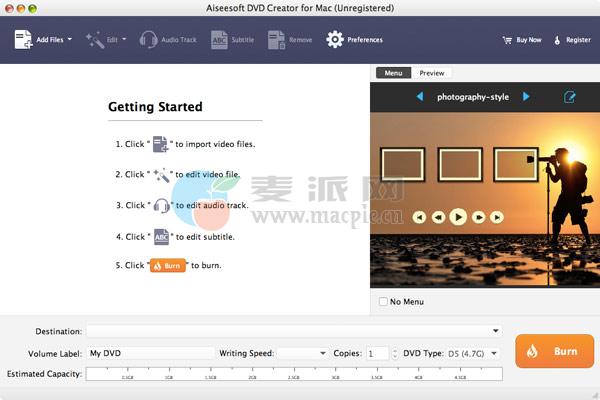Image resolution: width=600 pixels, height=400 pixels.
Task: Click the photography-style template name
Action: tap(473, 97)
